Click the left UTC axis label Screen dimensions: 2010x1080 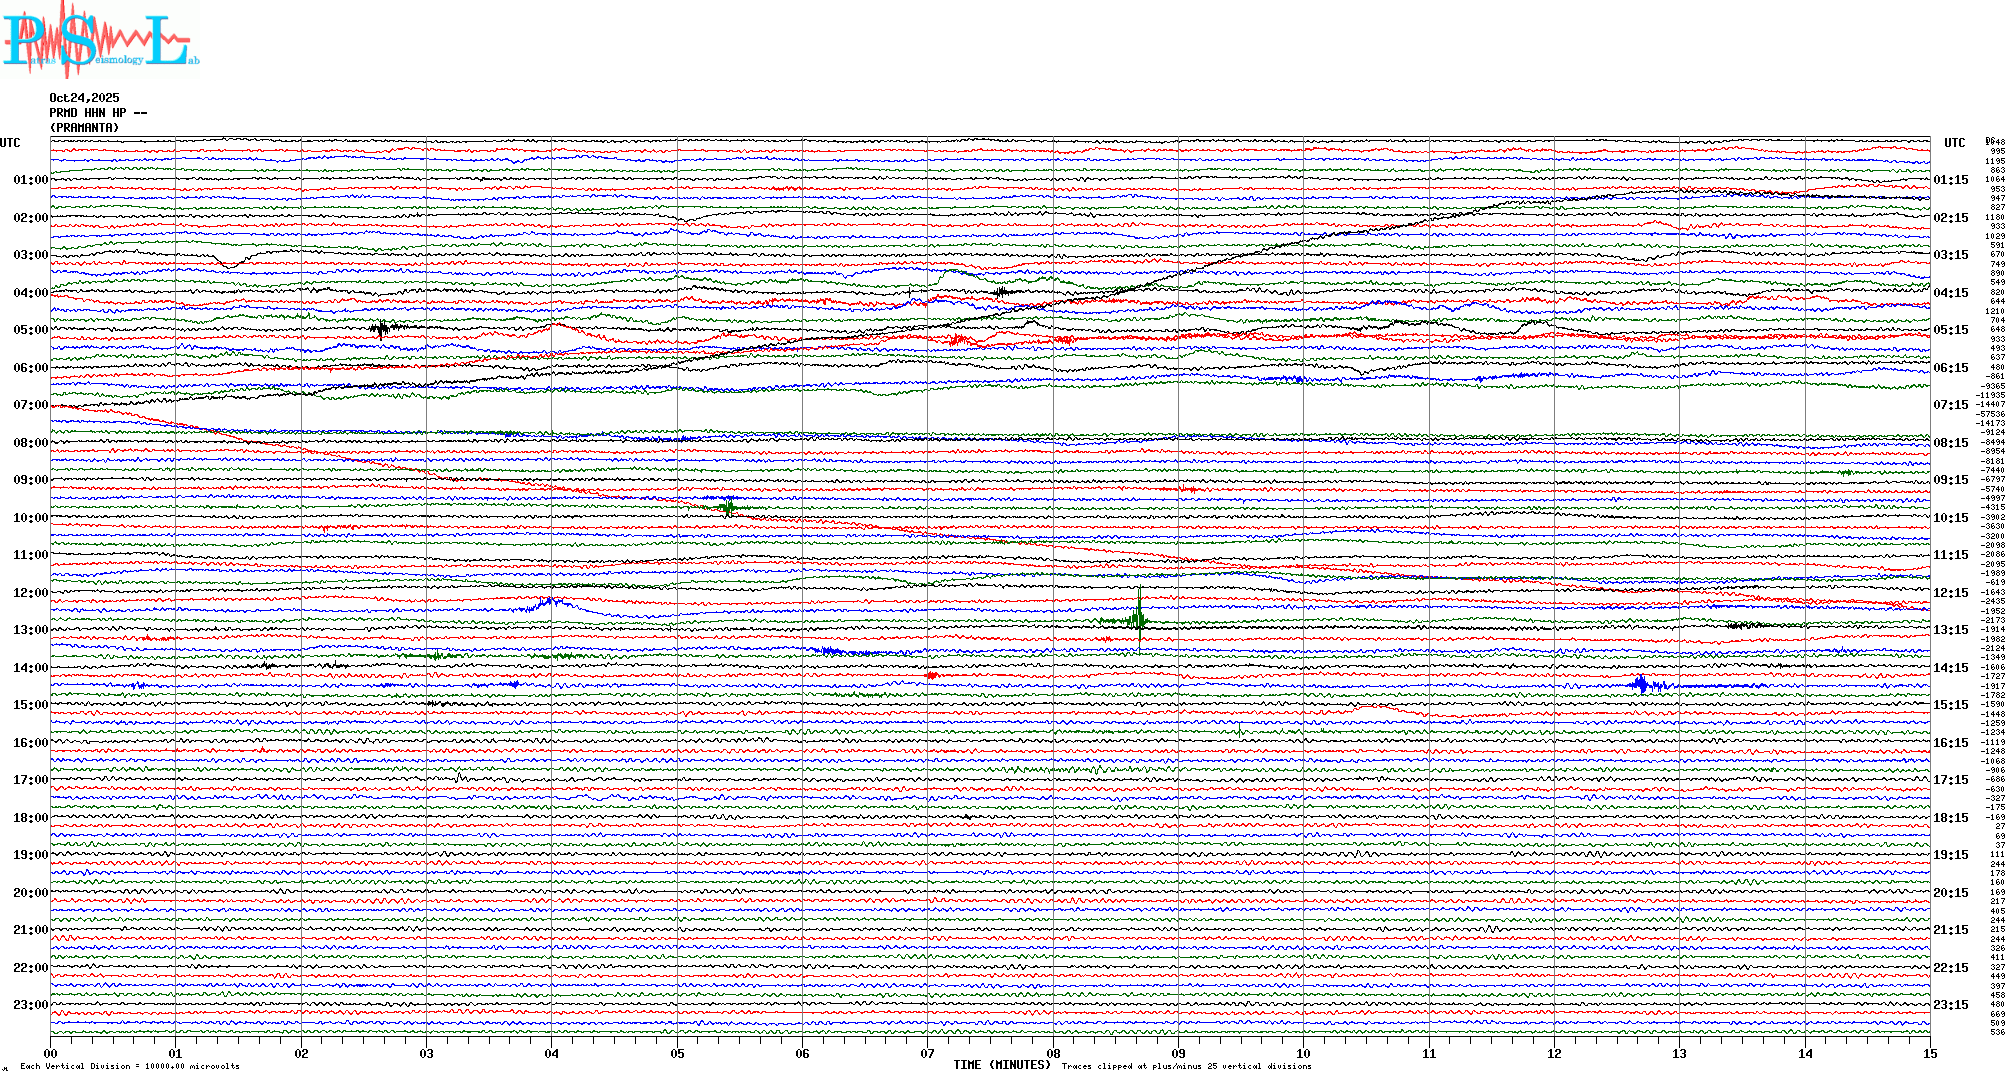10,143
